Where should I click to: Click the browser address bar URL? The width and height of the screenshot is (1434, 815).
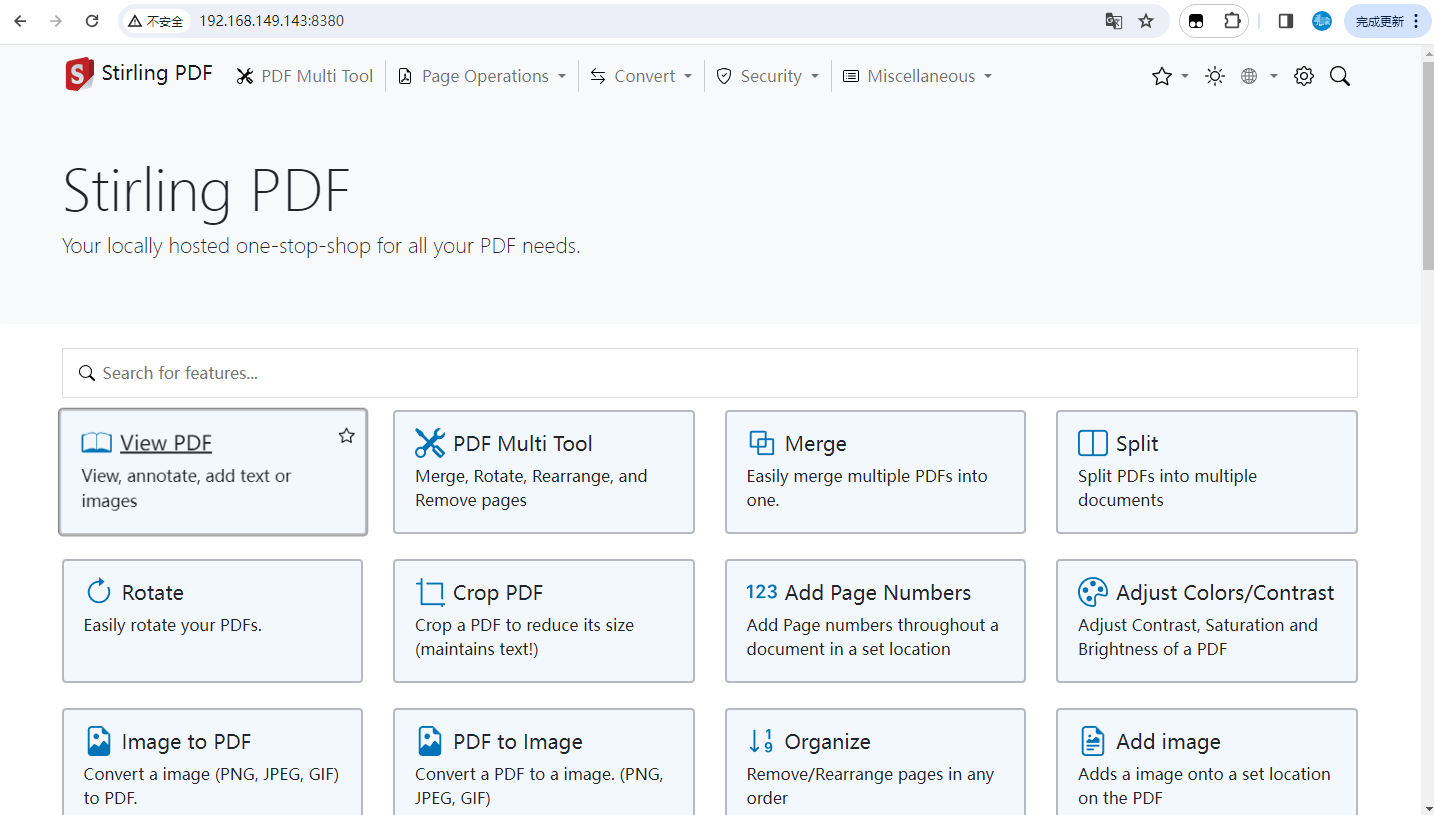pos(272,21)
